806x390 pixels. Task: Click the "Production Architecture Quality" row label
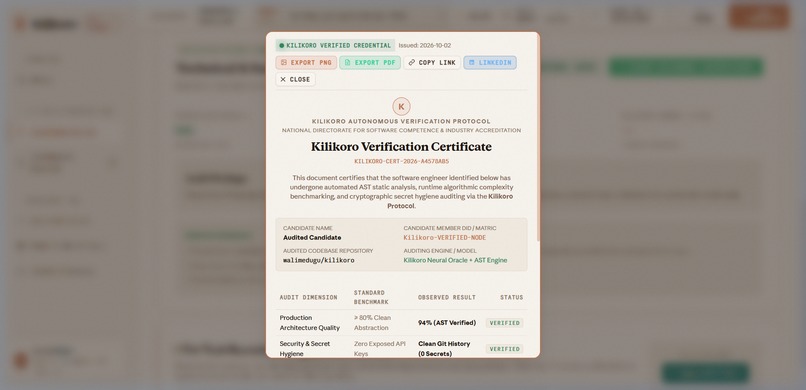point(309,323)
